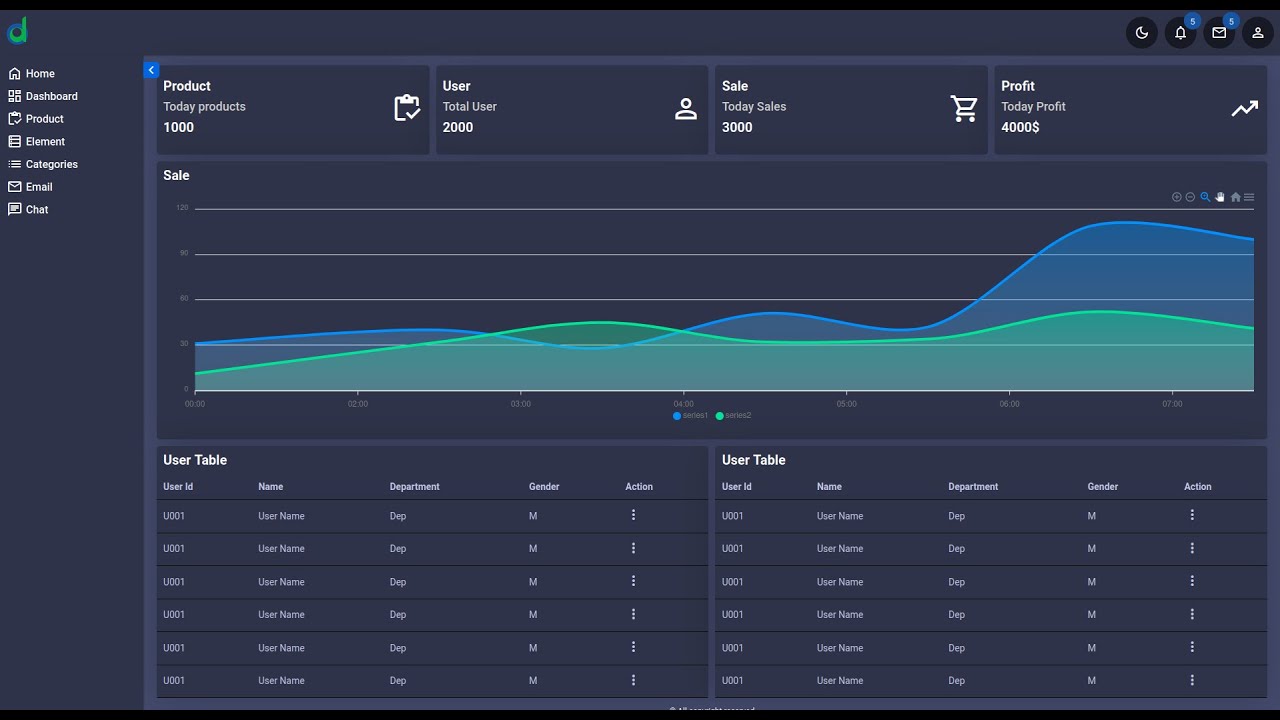
Task: Open Product in the sidebar menu
Action: tap(36, 119)
